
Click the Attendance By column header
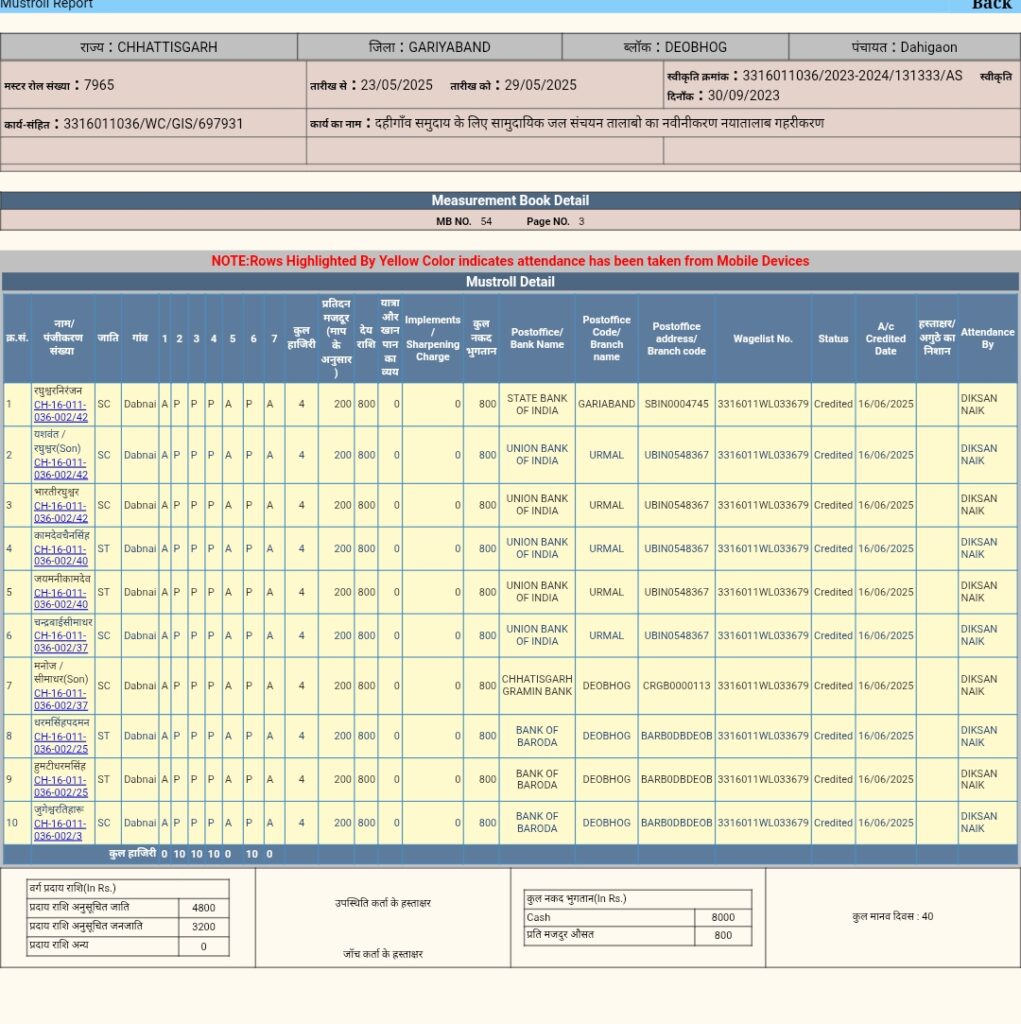[987, 338]
